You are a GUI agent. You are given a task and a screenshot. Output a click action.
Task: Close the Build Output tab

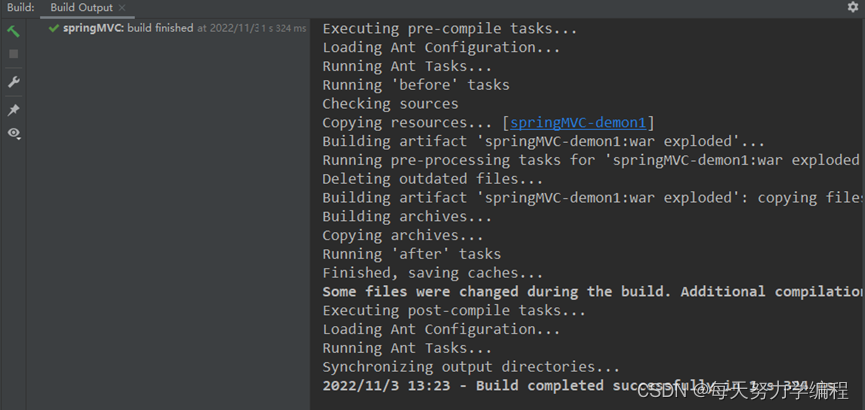pyautogui.click(x=122, y=8)
